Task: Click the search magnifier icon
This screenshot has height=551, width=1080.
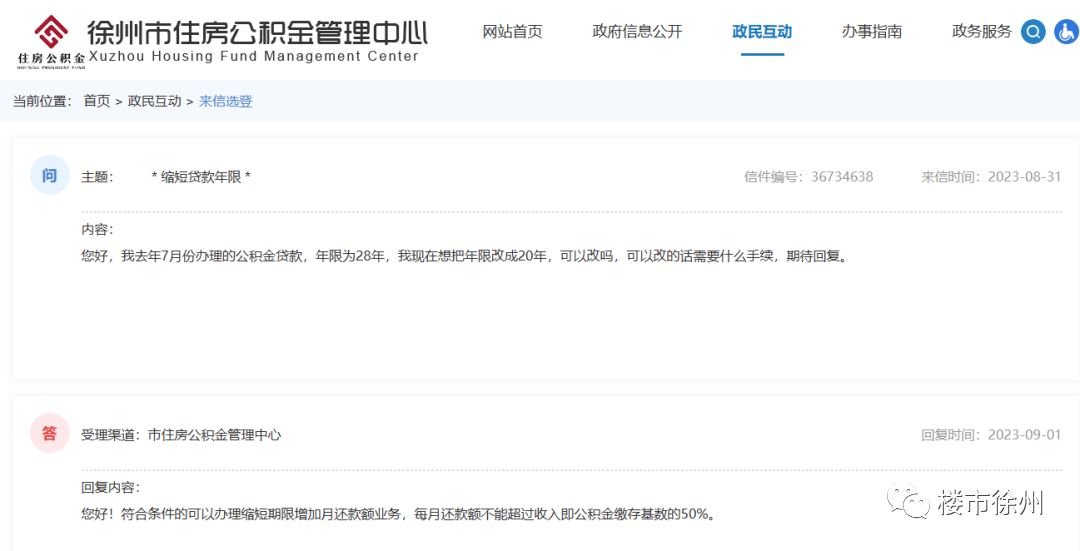Action: pos(1033,32)
